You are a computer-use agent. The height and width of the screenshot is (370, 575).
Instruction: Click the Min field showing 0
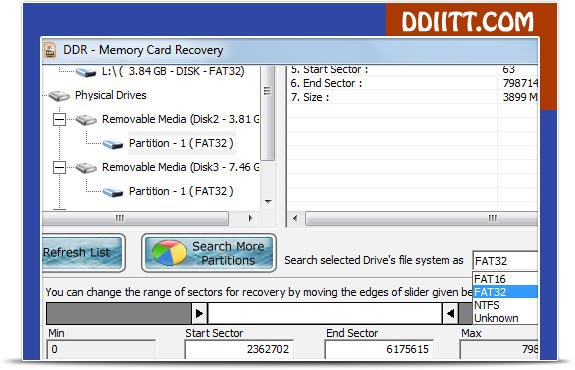point(101,349)
